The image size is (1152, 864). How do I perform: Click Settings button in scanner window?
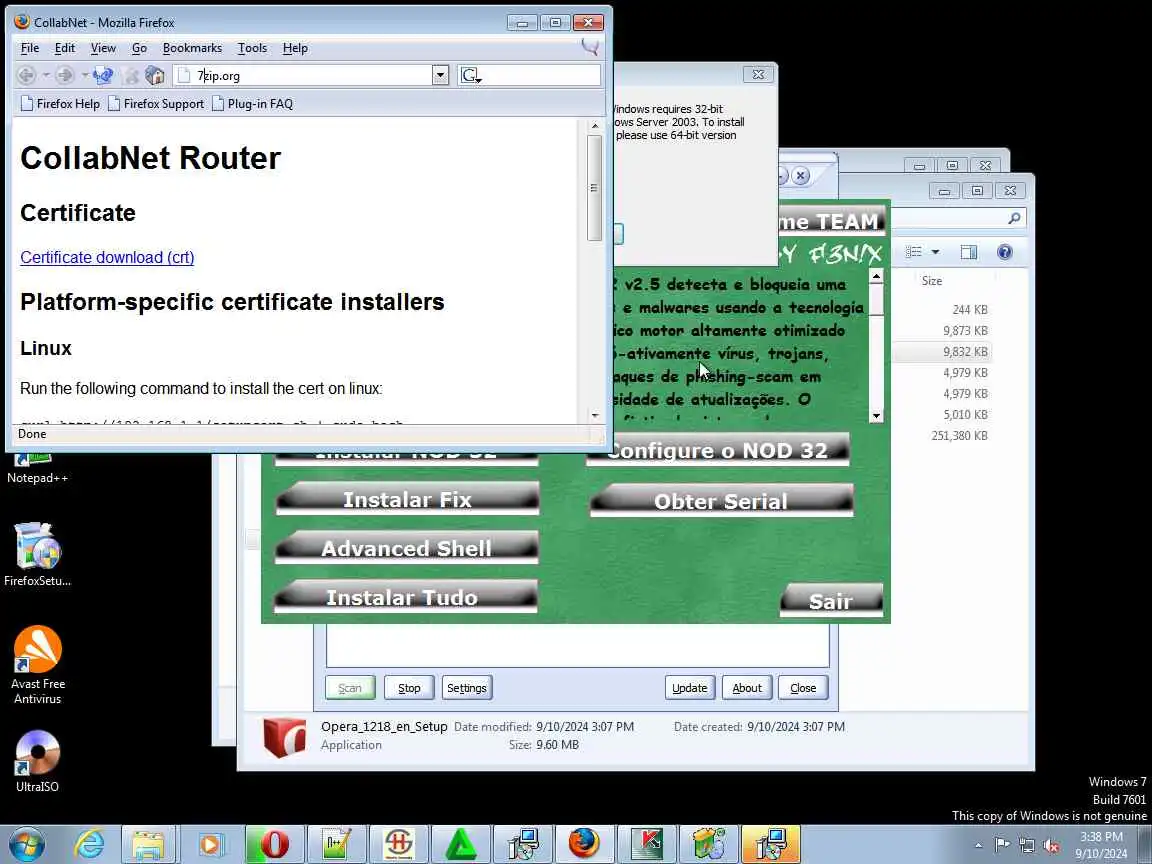(467, 688)
